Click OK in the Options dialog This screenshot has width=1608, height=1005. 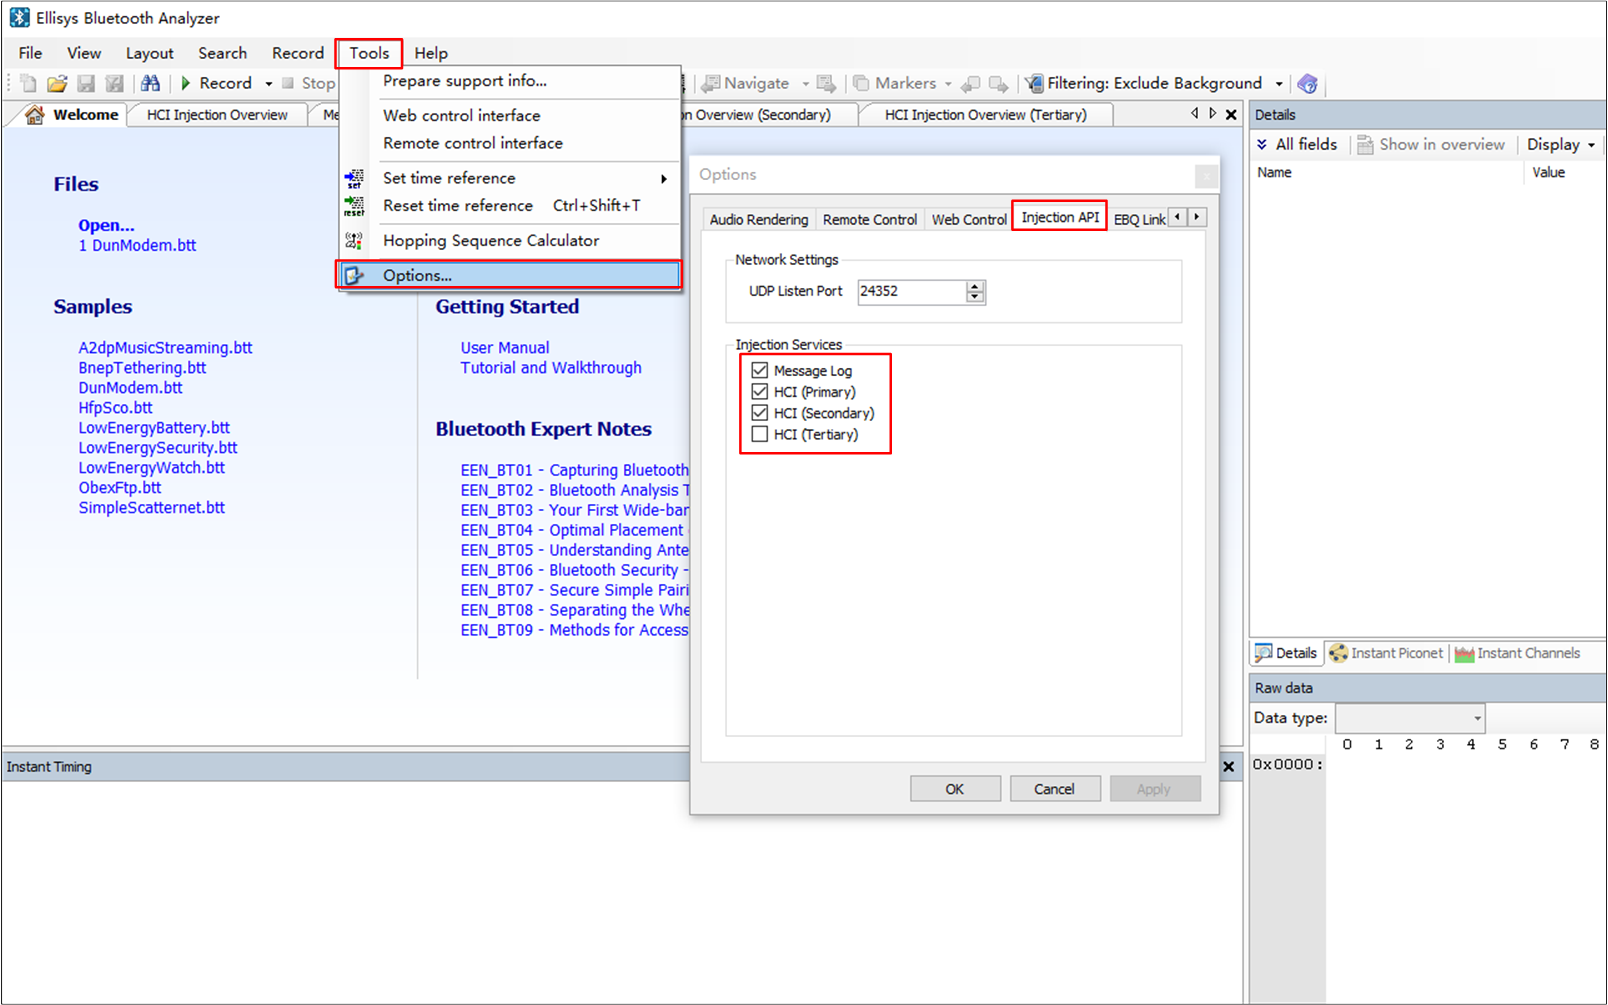click(955, 789)
